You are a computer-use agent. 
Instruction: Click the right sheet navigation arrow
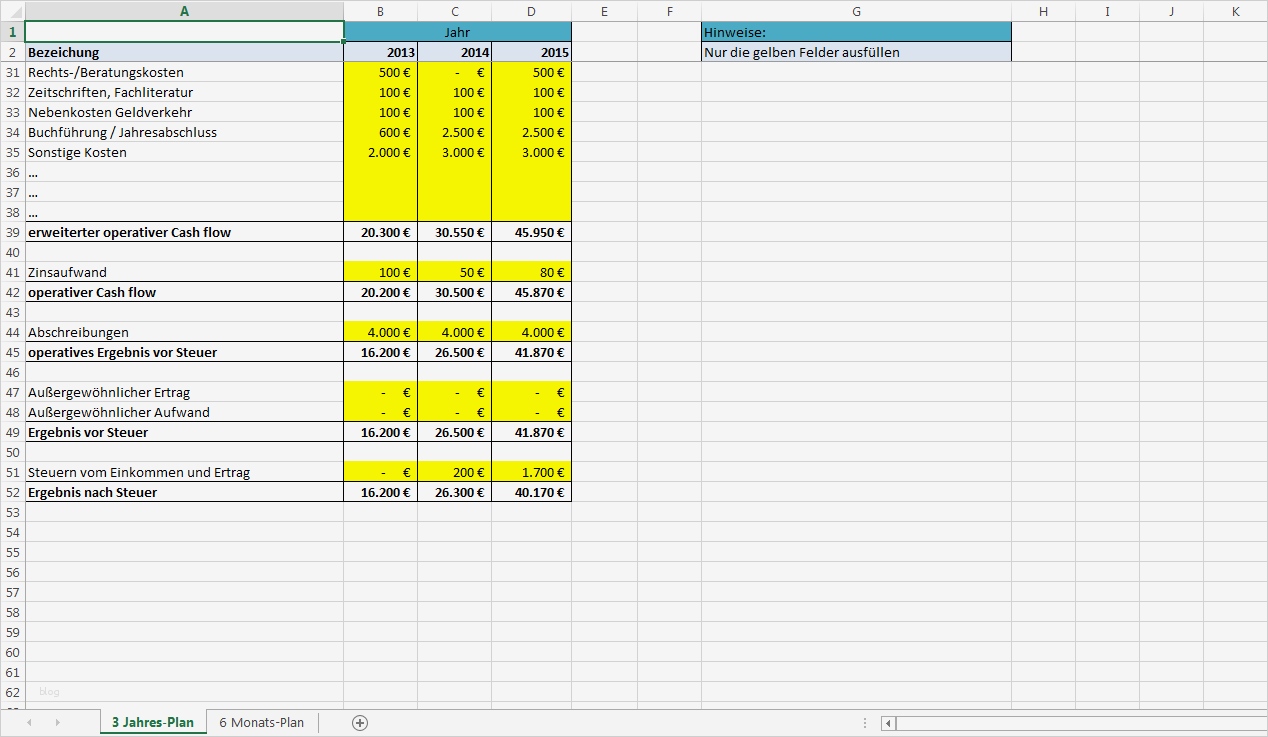(57, 722)
